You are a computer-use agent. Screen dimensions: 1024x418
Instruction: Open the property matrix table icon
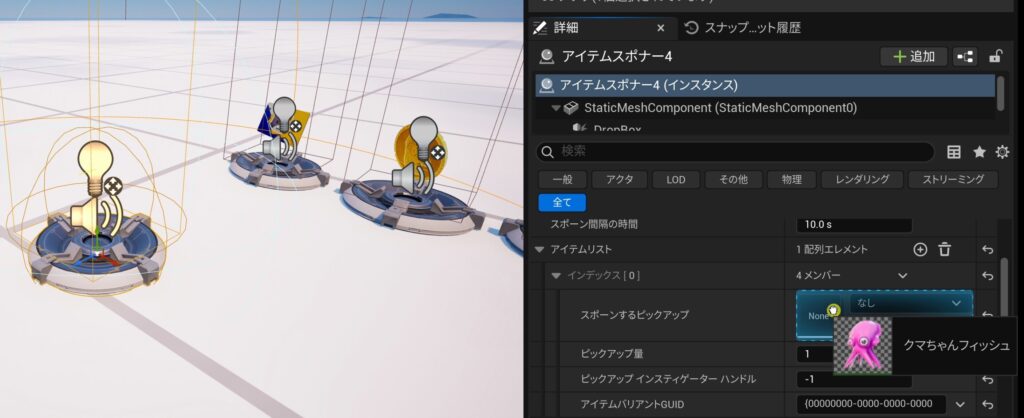954,152
